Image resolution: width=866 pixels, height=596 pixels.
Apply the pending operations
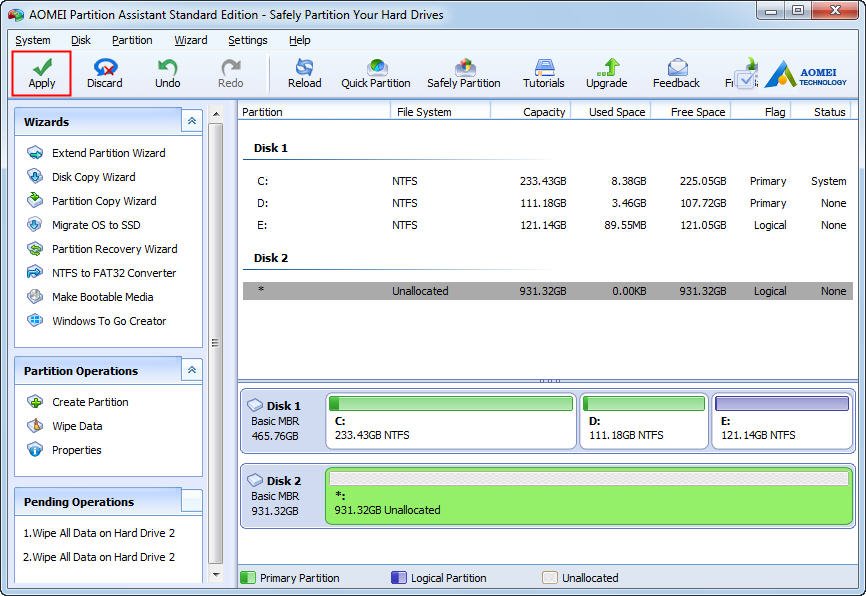tap(42, 73)
